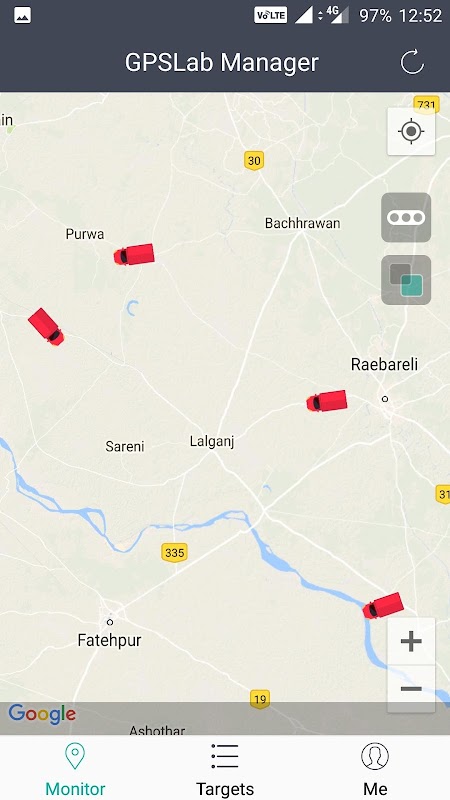This screenshot has height=800, width=450.
Task: Tap the highway 335 marker
Action: tap(174, 553)
